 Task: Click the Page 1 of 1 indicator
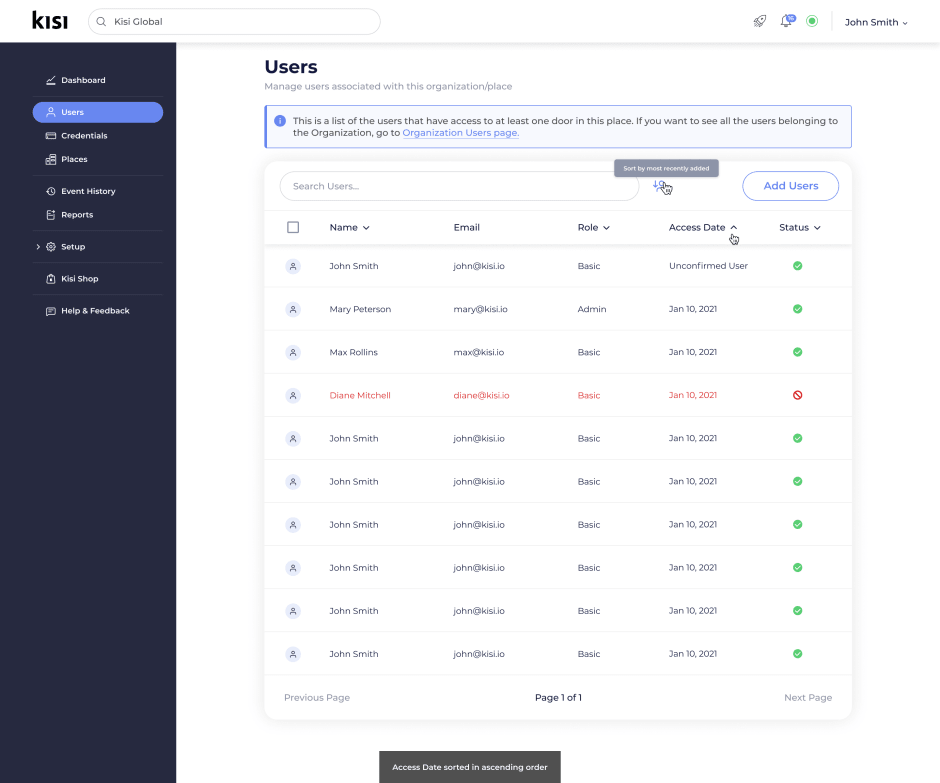[558, 697]
